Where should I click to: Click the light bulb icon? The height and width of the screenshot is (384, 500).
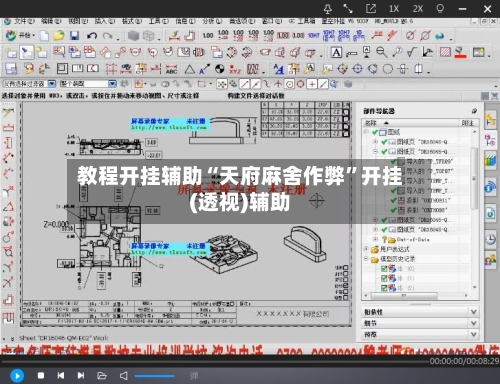[x=440, y=9]
